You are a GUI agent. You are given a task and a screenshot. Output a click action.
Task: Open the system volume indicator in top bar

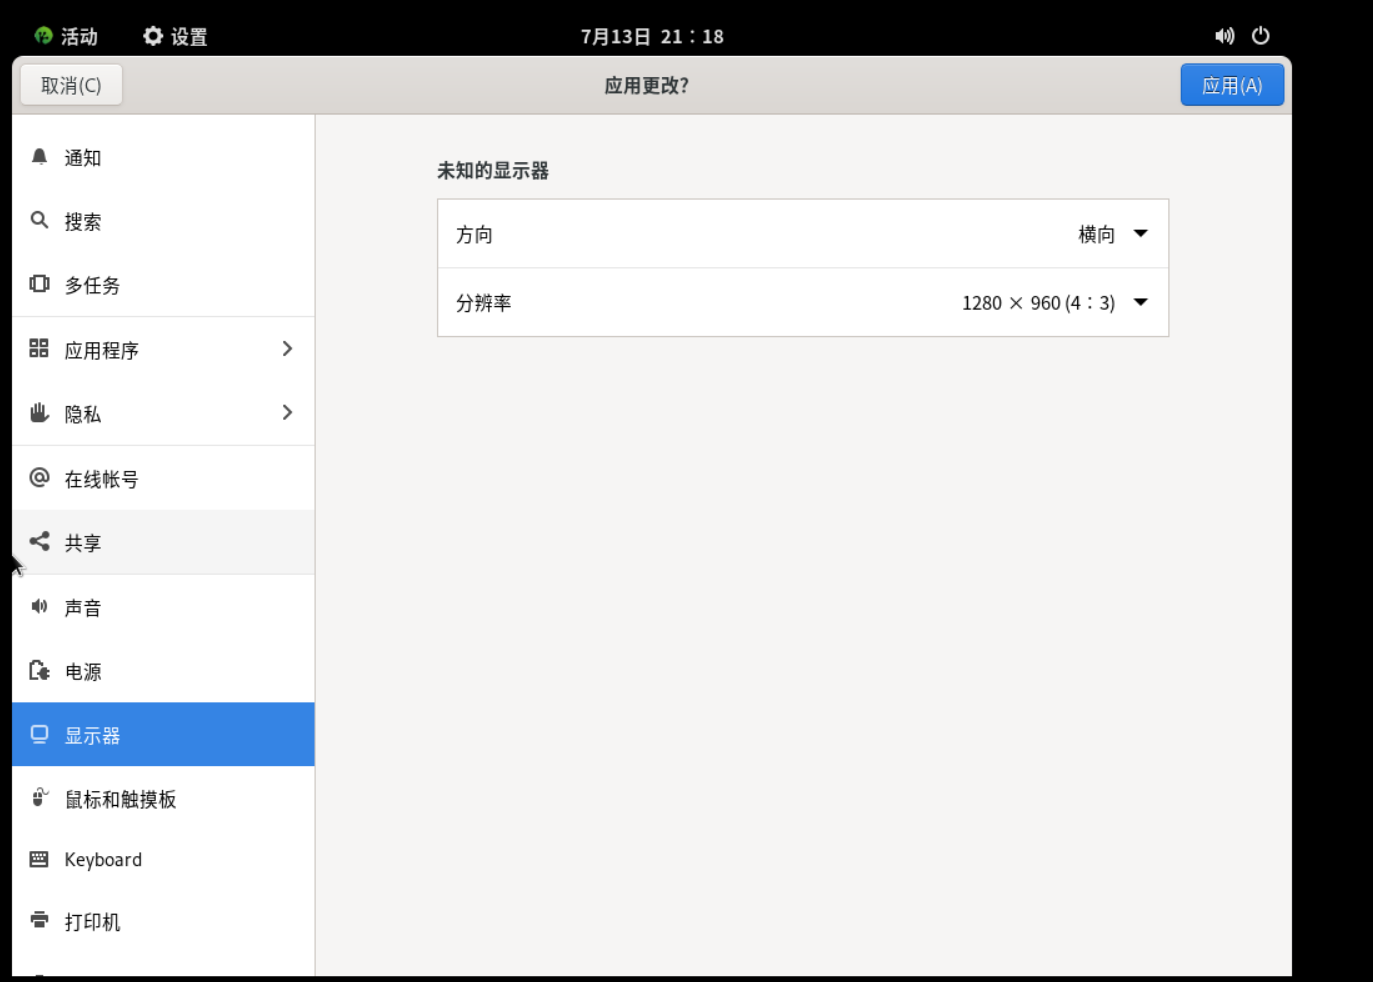coord(1224,36)
